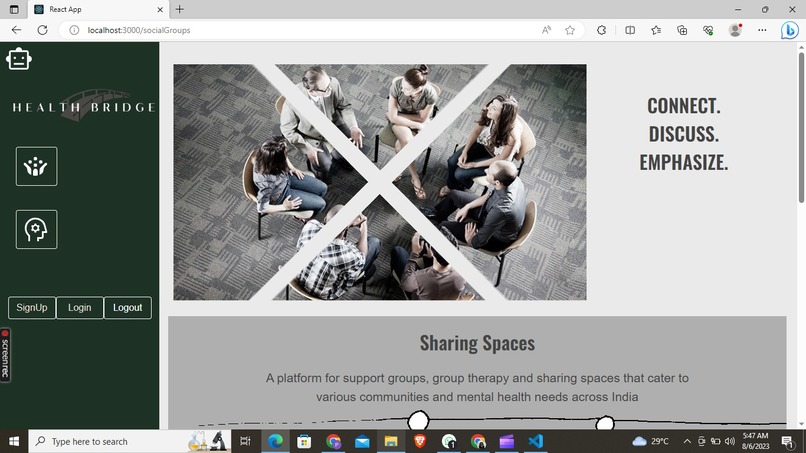Show hidden system tray icons chevron

pyautogui.click(x=687, y=441)
